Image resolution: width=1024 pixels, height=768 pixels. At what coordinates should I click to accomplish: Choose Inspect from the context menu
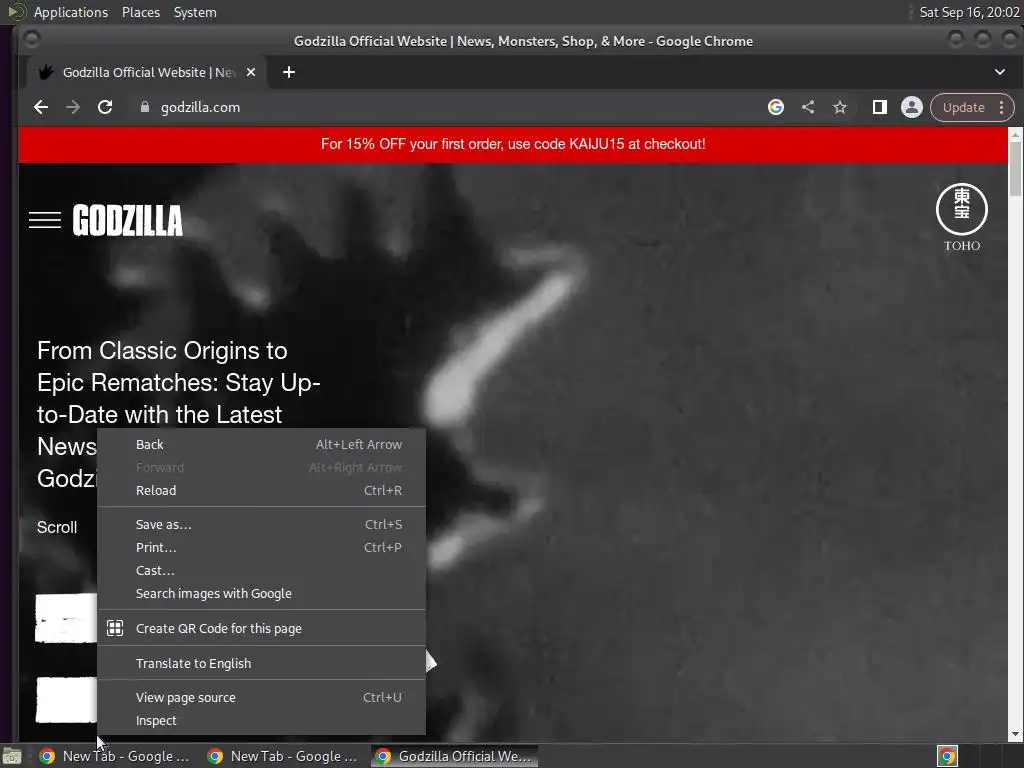(261, 720)
